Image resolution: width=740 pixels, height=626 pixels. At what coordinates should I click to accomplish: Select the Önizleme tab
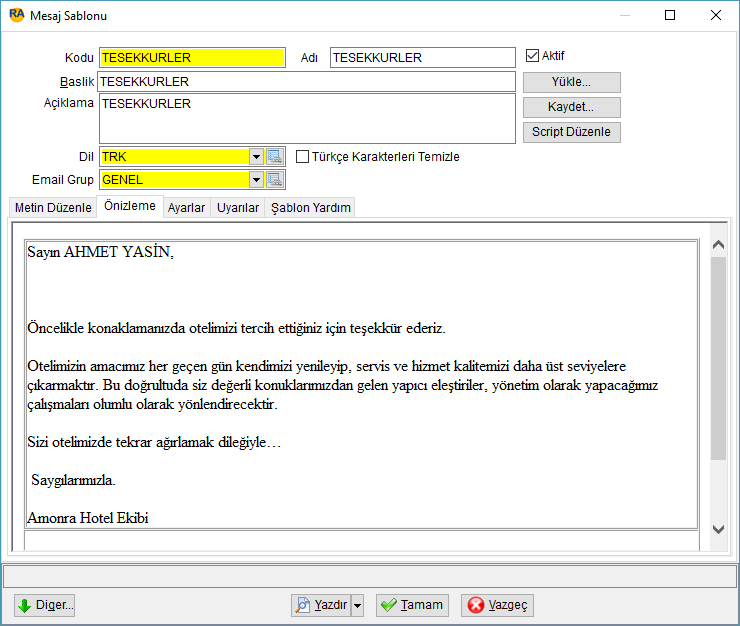130,206
